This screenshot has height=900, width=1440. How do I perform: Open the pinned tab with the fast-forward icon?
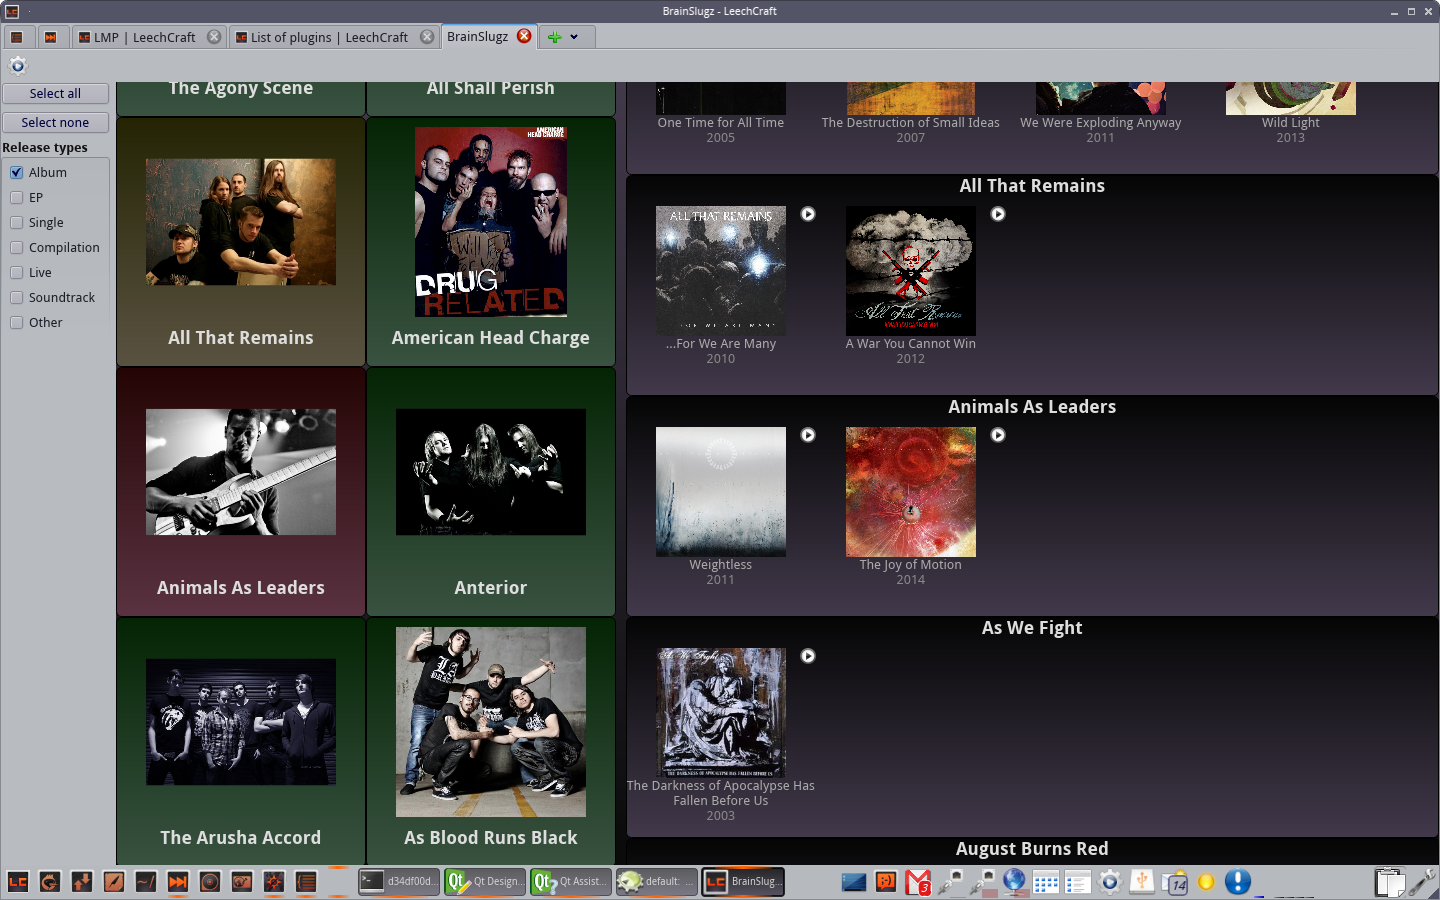(x=51, y=37)
